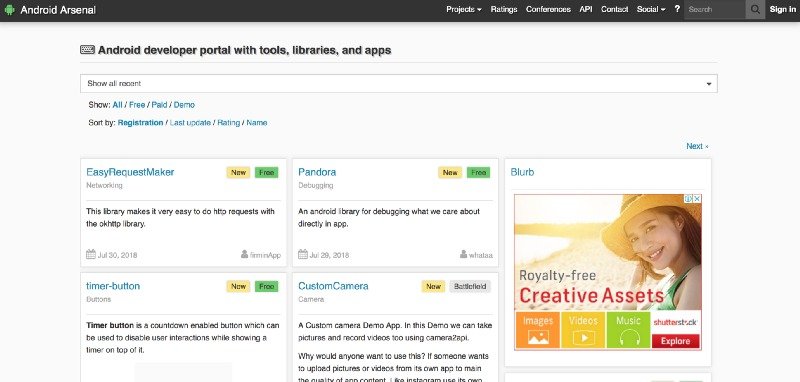This screenshot has width=800, height=382.
Task: Click the calendar icon on EasyRequestMaker card
Action: click(91, 254)
